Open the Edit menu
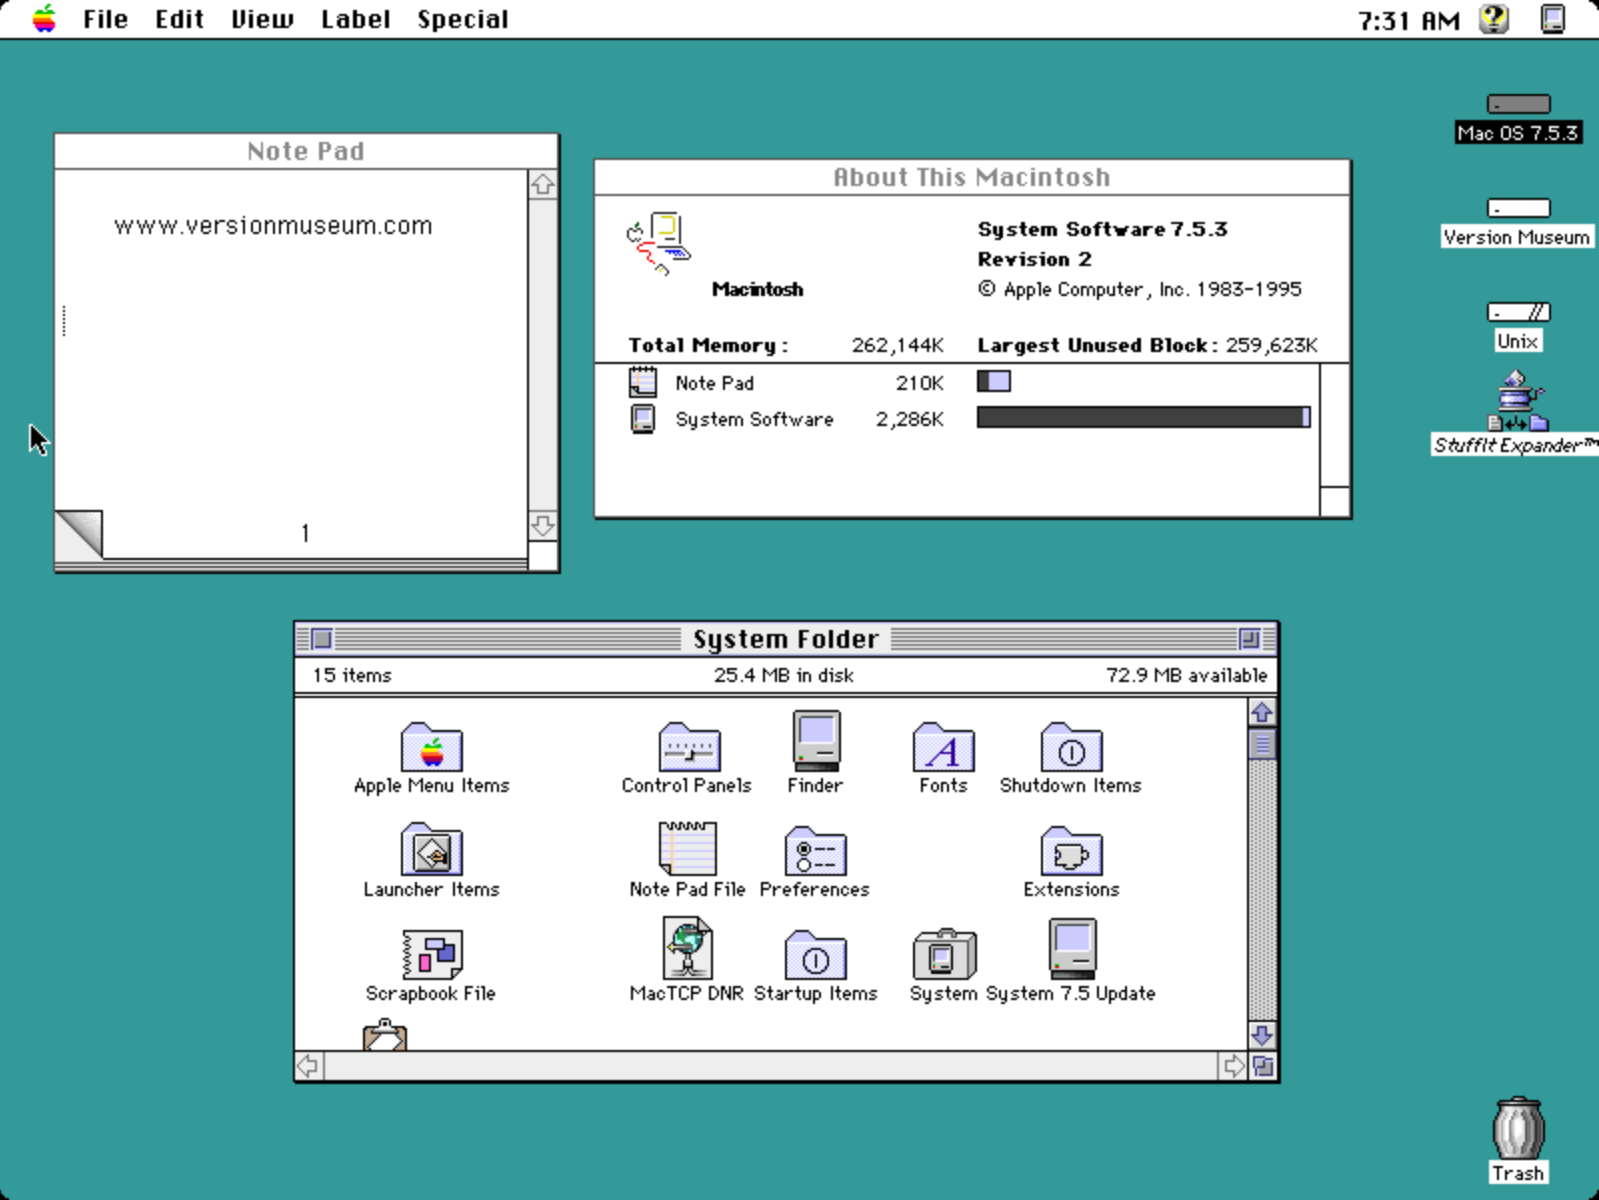 coord(179,19)
